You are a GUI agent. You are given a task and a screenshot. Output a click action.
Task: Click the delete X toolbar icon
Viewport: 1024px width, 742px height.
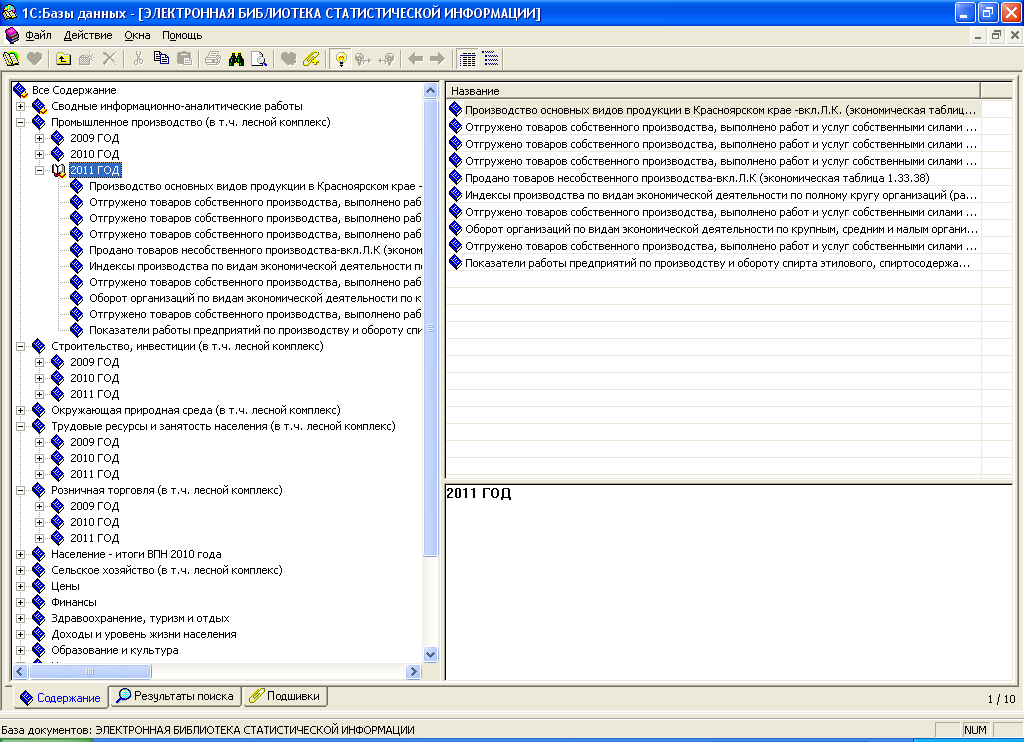[x=109, y=59]
